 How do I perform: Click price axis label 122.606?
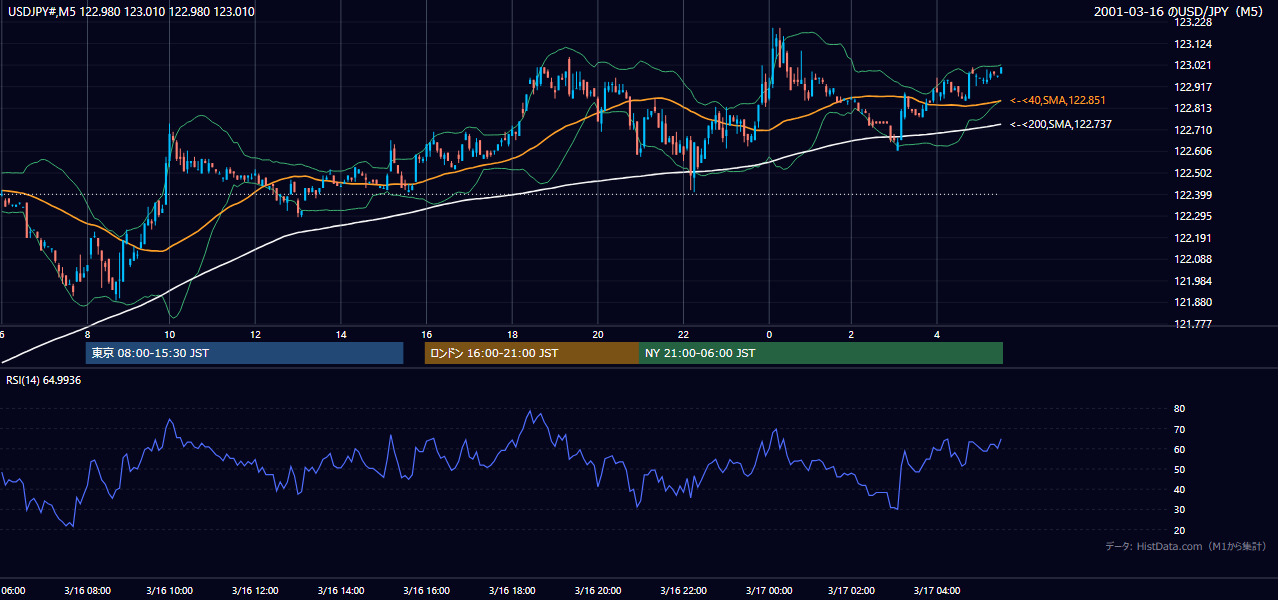coord(1193,151)
